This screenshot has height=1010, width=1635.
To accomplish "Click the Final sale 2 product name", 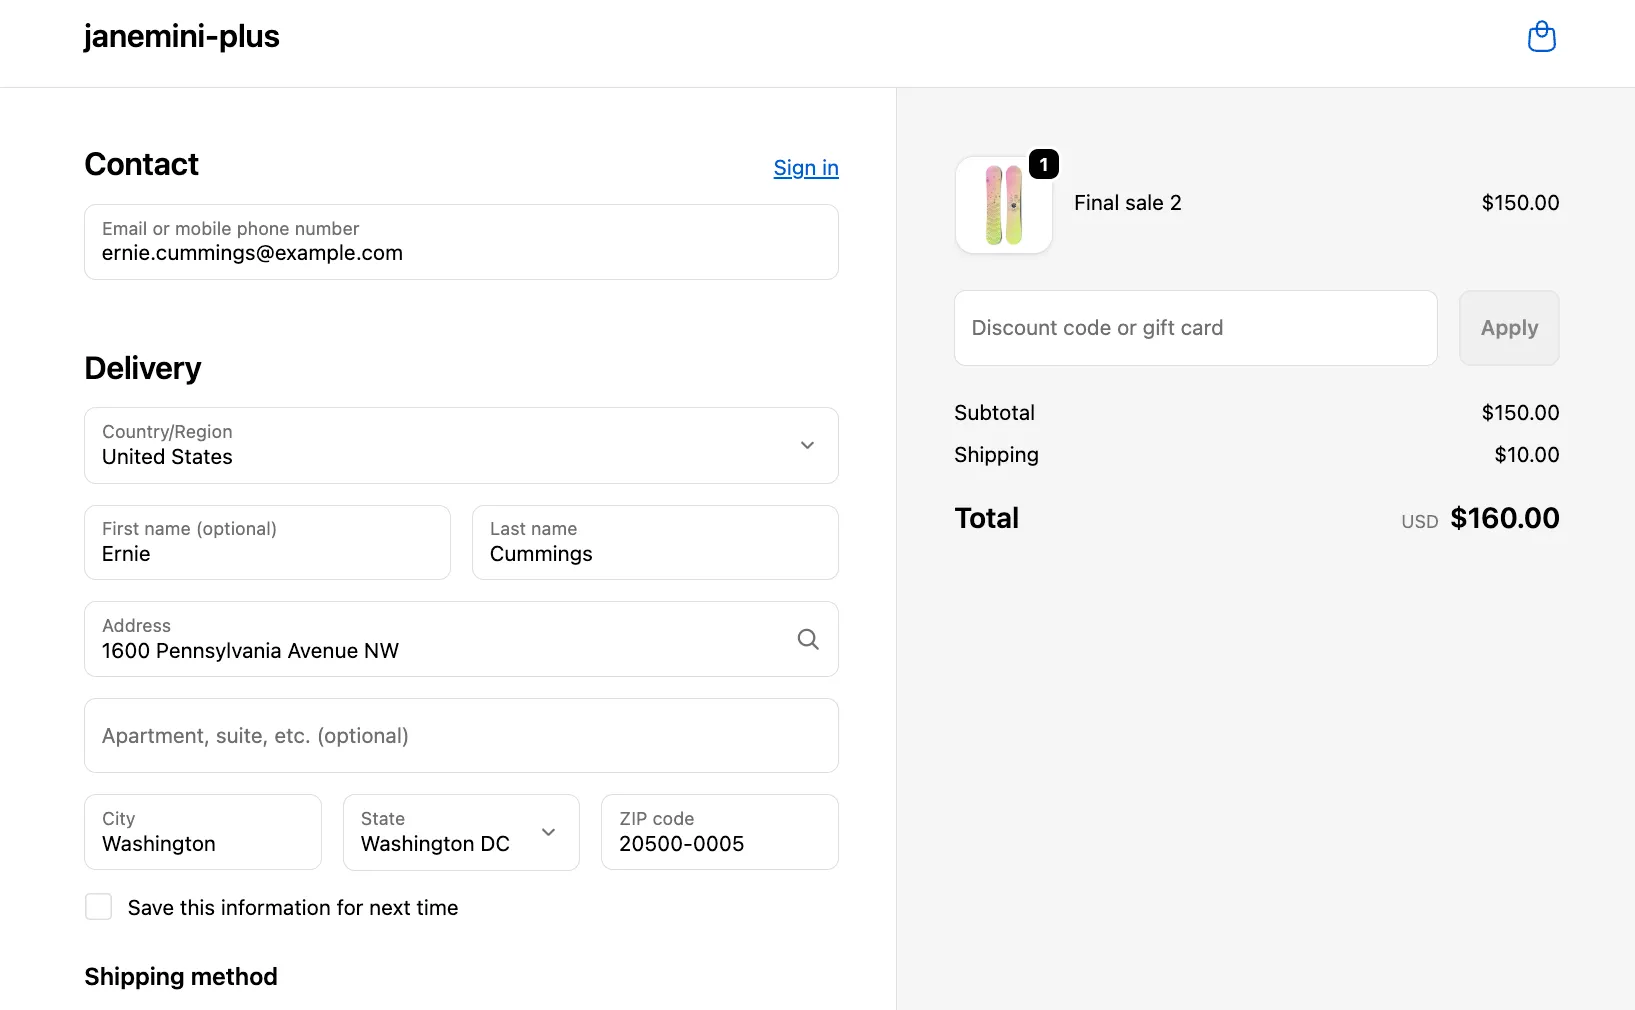I will coord(1127,203).
